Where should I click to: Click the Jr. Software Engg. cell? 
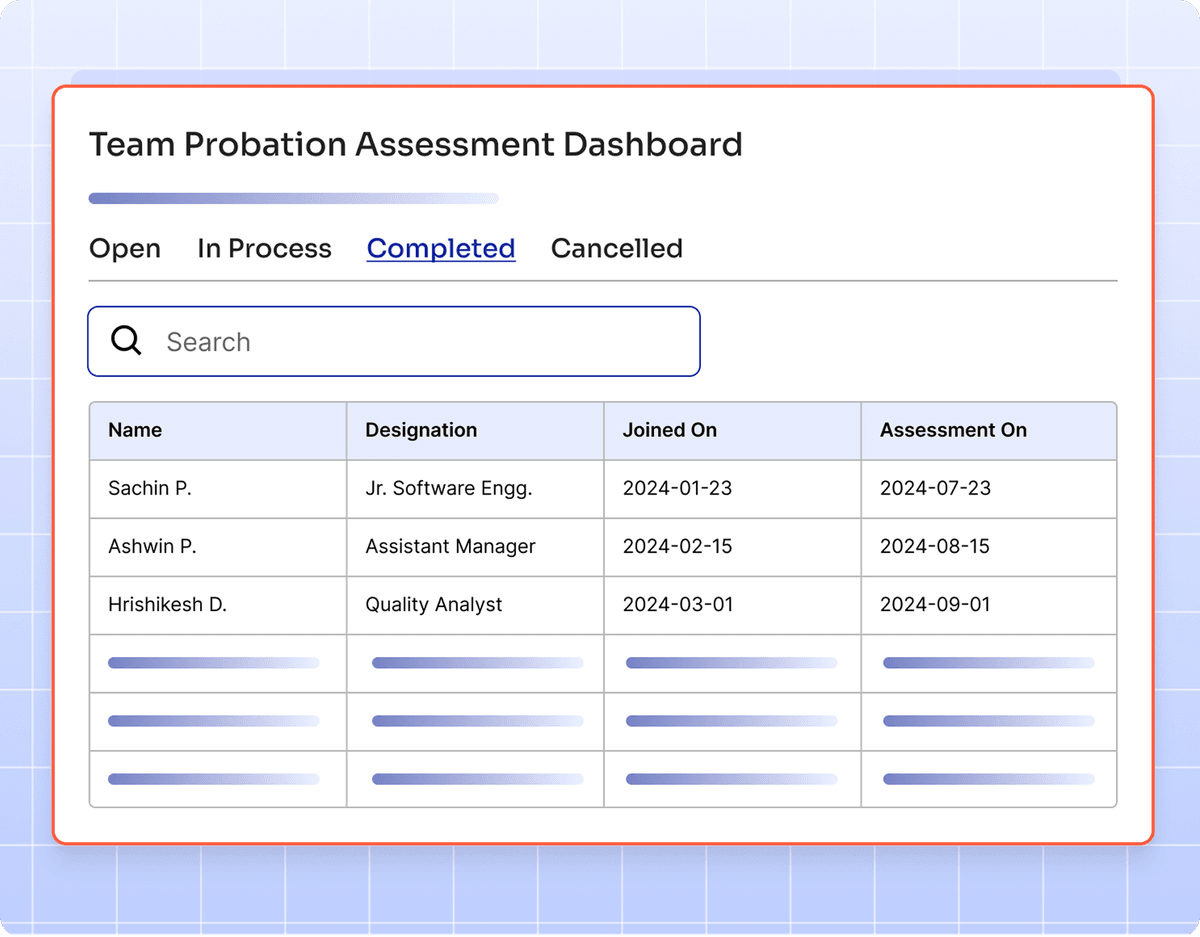point(475,489)
